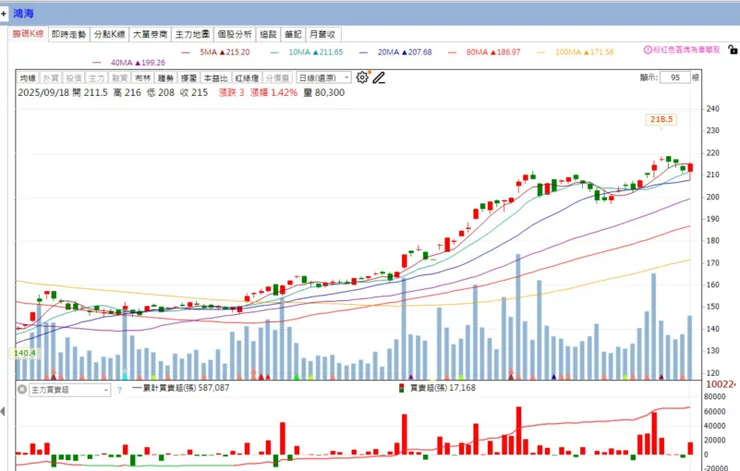Click the unlock padlock icon
The height and width of the screenshot is (471, 740).
point(732,49)
